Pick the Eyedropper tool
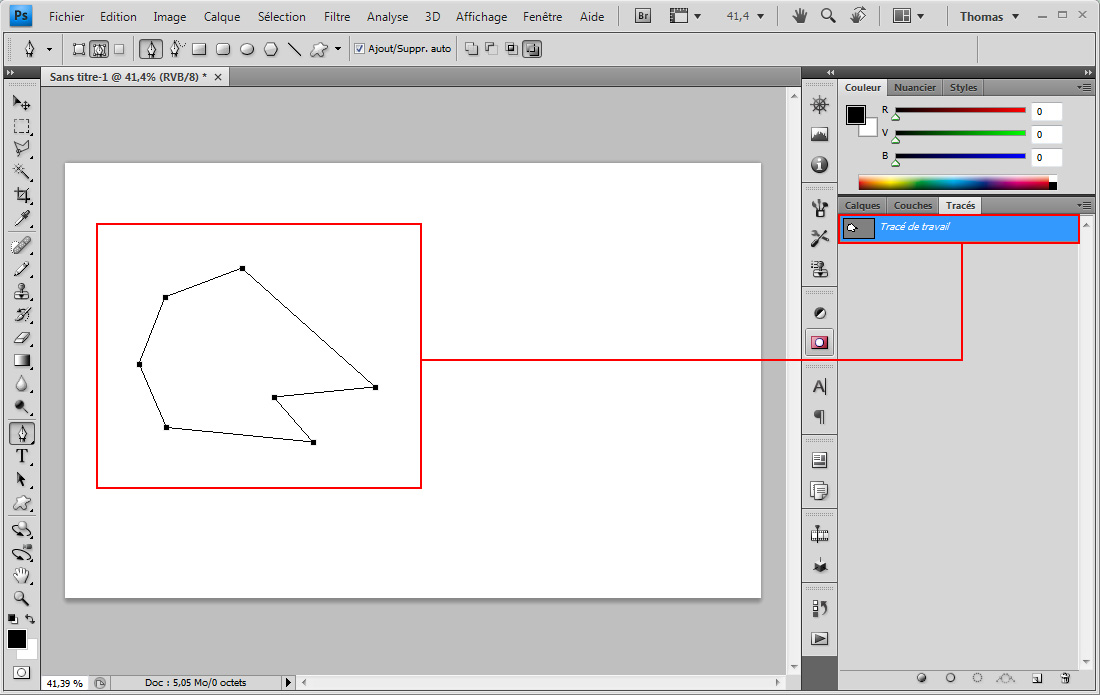Viewport: 1100px width, 695px height. point(21,219)
